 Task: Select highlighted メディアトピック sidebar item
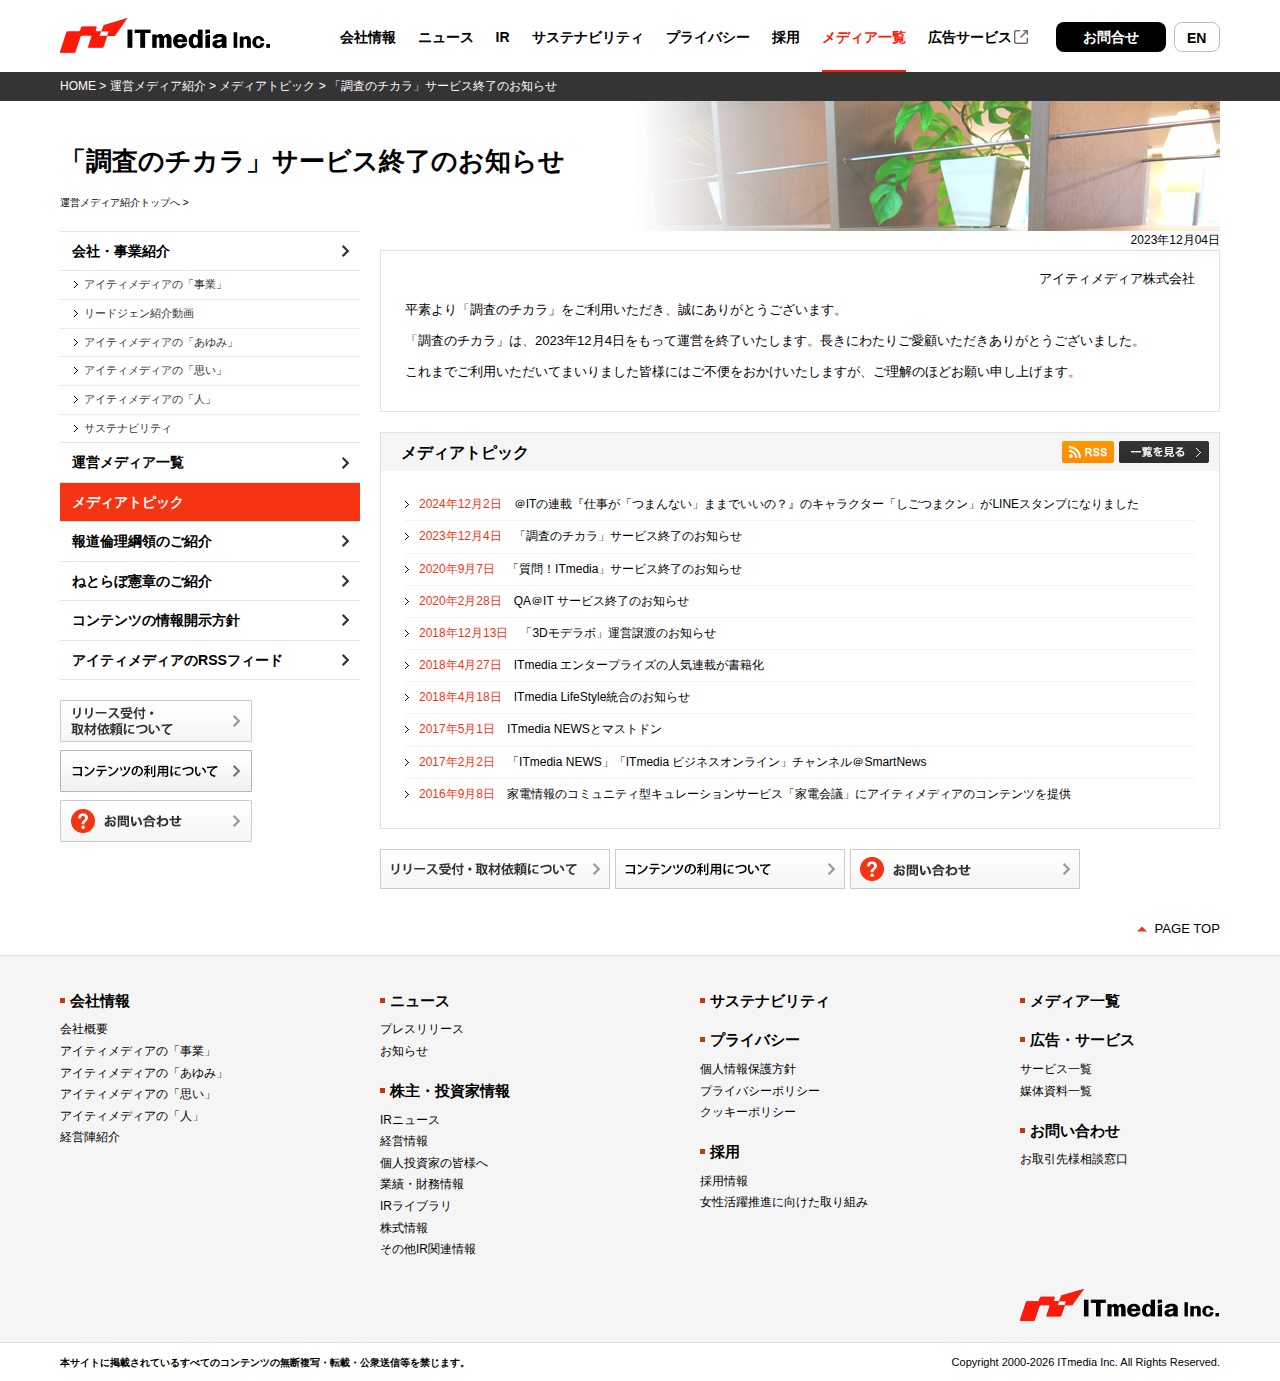point(210,502)
